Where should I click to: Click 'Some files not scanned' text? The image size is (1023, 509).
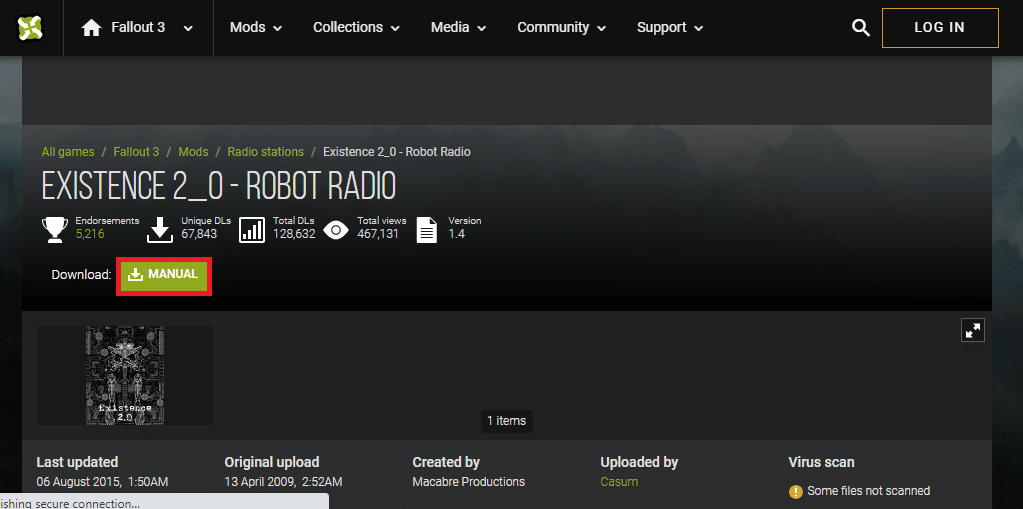[868, 491]
